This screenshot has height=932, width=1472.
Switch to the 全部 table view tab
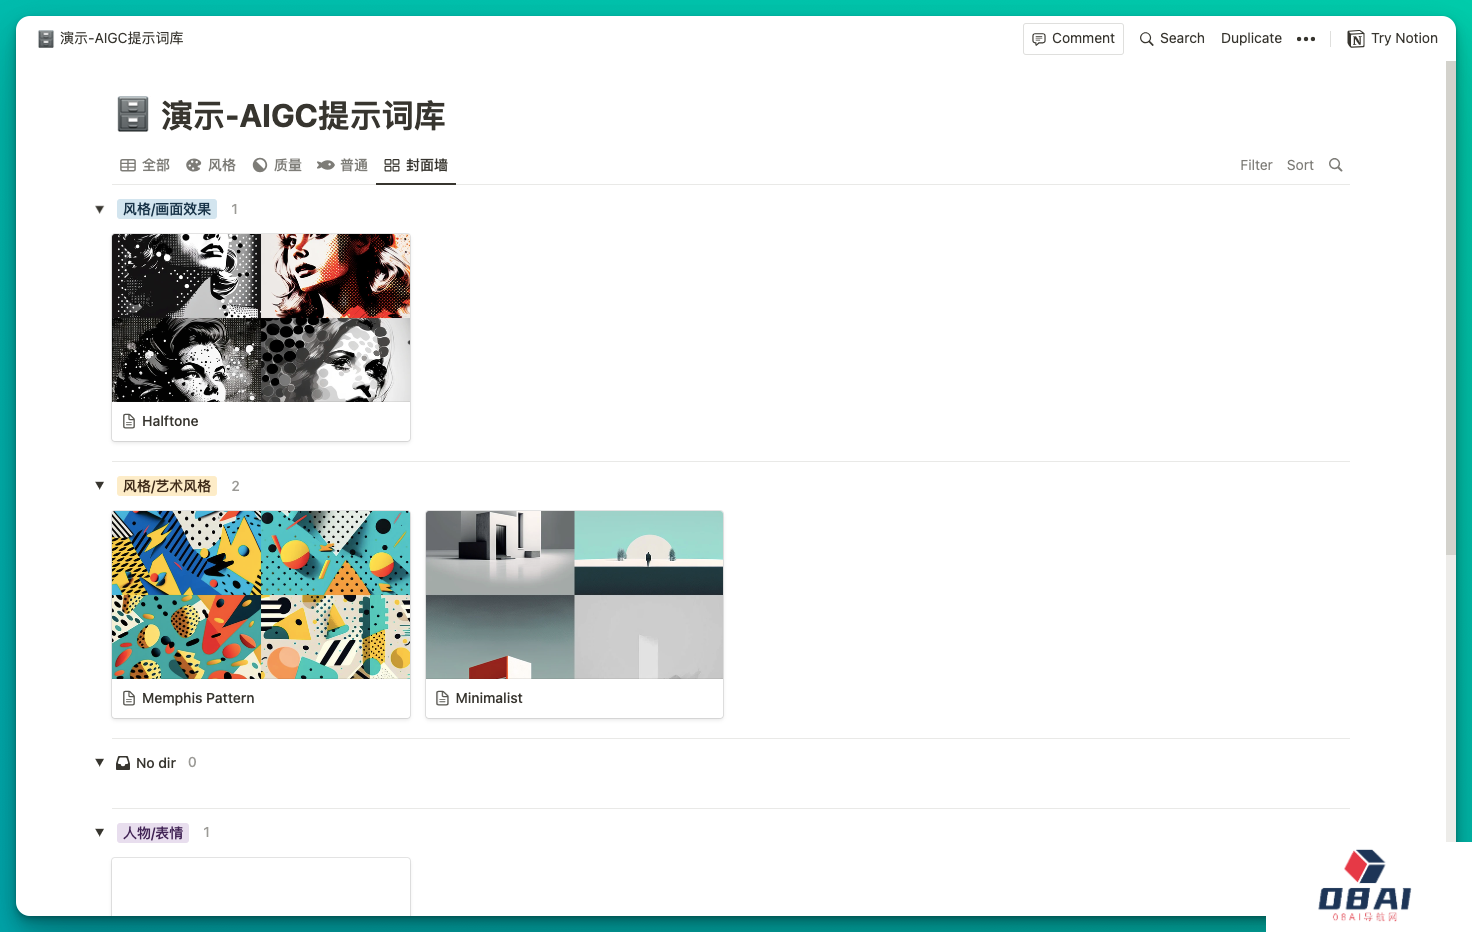click(145, 165)
